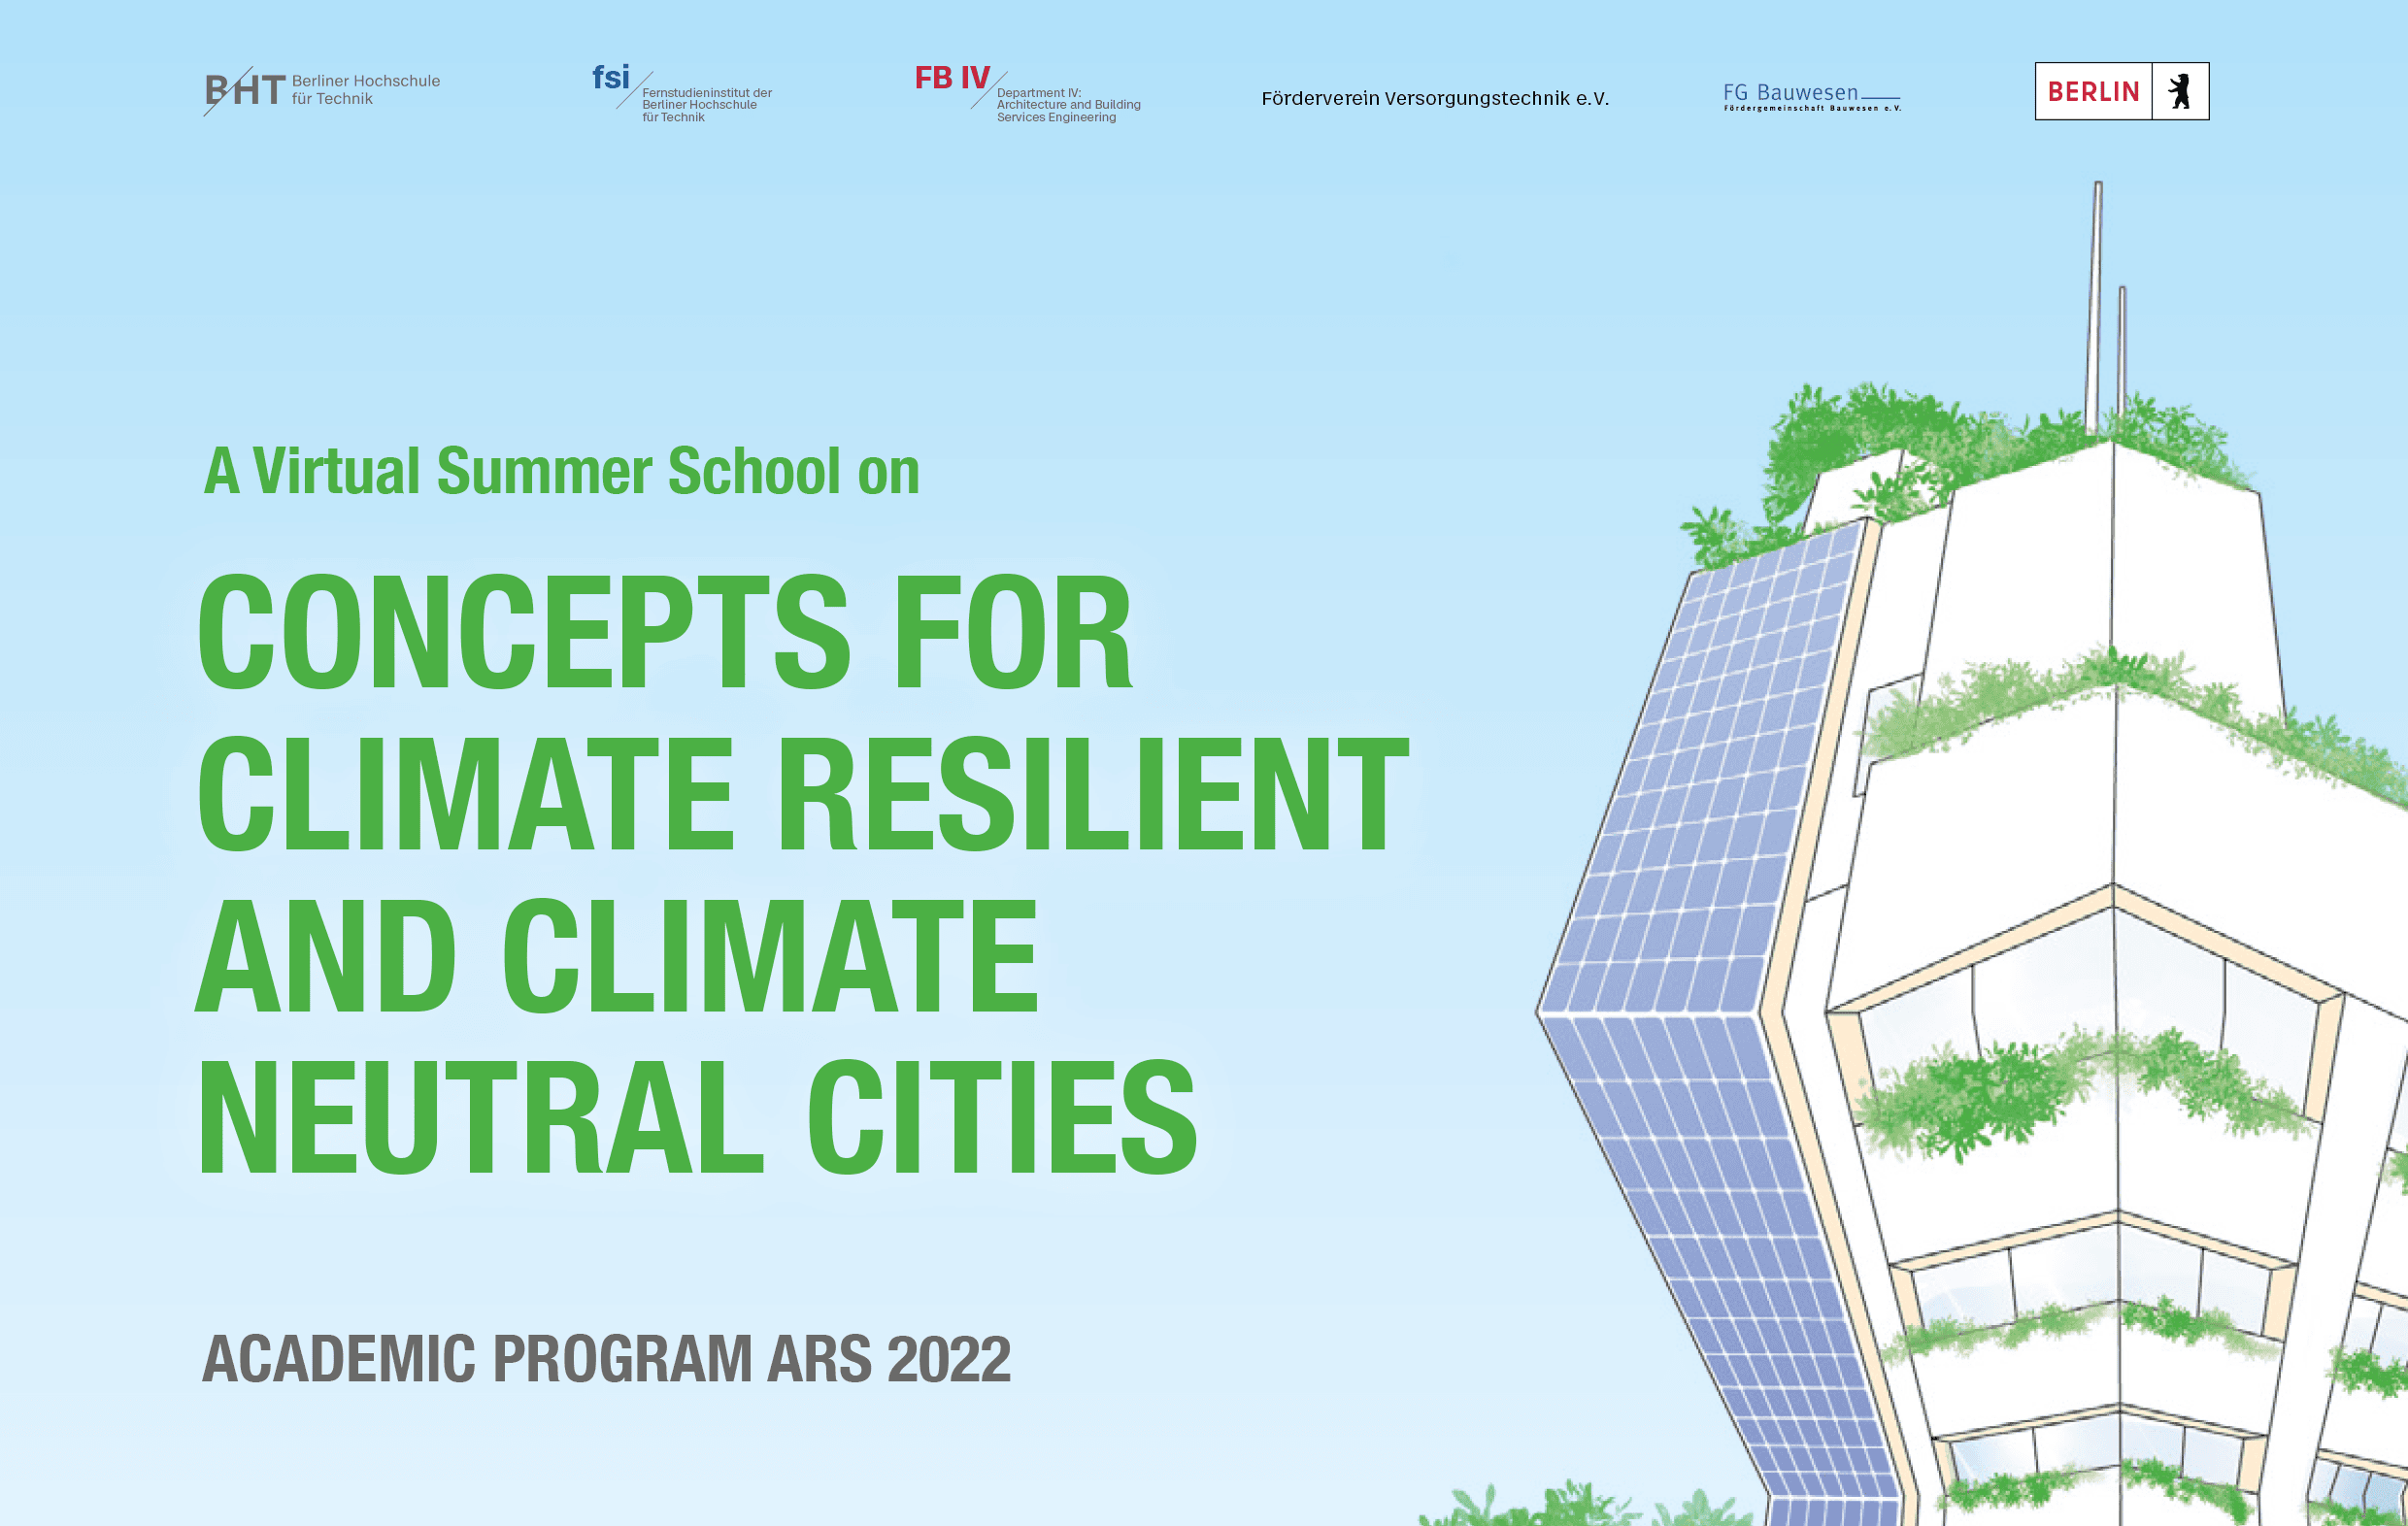Click the red BERLIN wordmark
Screen dimensions: 2408x1526
(2093, 92)
